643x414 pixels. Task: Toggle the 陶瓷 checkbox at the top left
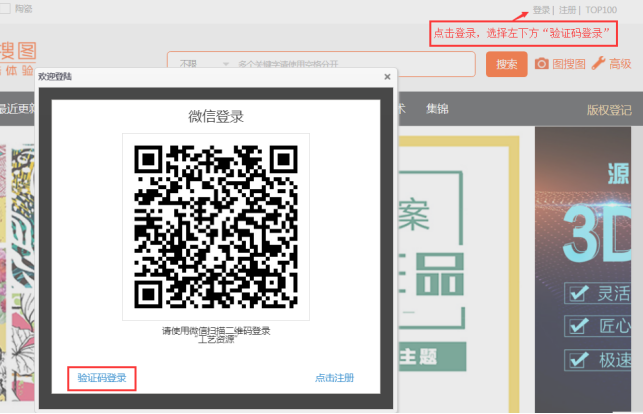point(5,9)
